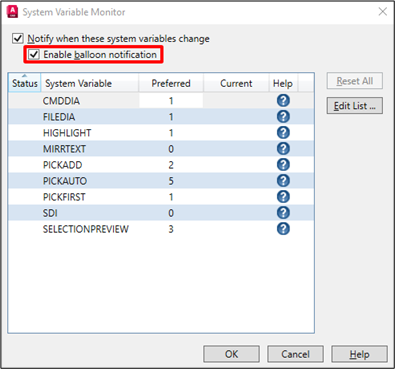Image resolution: width=395 pixels, height=369 pixels.
Task: Click MIRRTEXT preferred value 0
Action: click(171, 149)
